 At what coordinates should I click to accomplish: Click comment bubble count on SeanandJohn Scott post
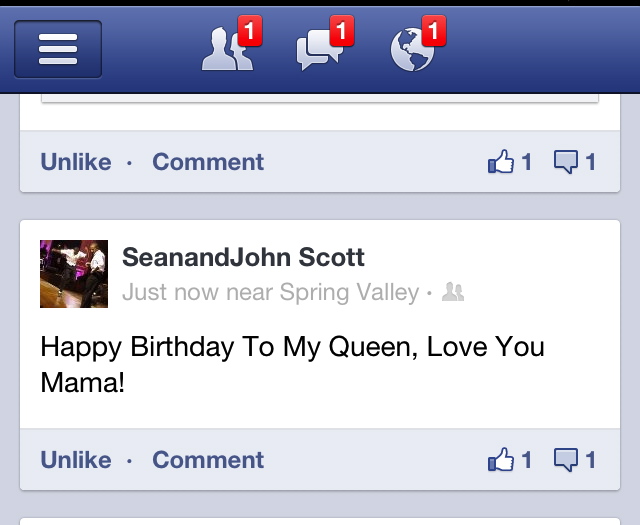point(575,460)
